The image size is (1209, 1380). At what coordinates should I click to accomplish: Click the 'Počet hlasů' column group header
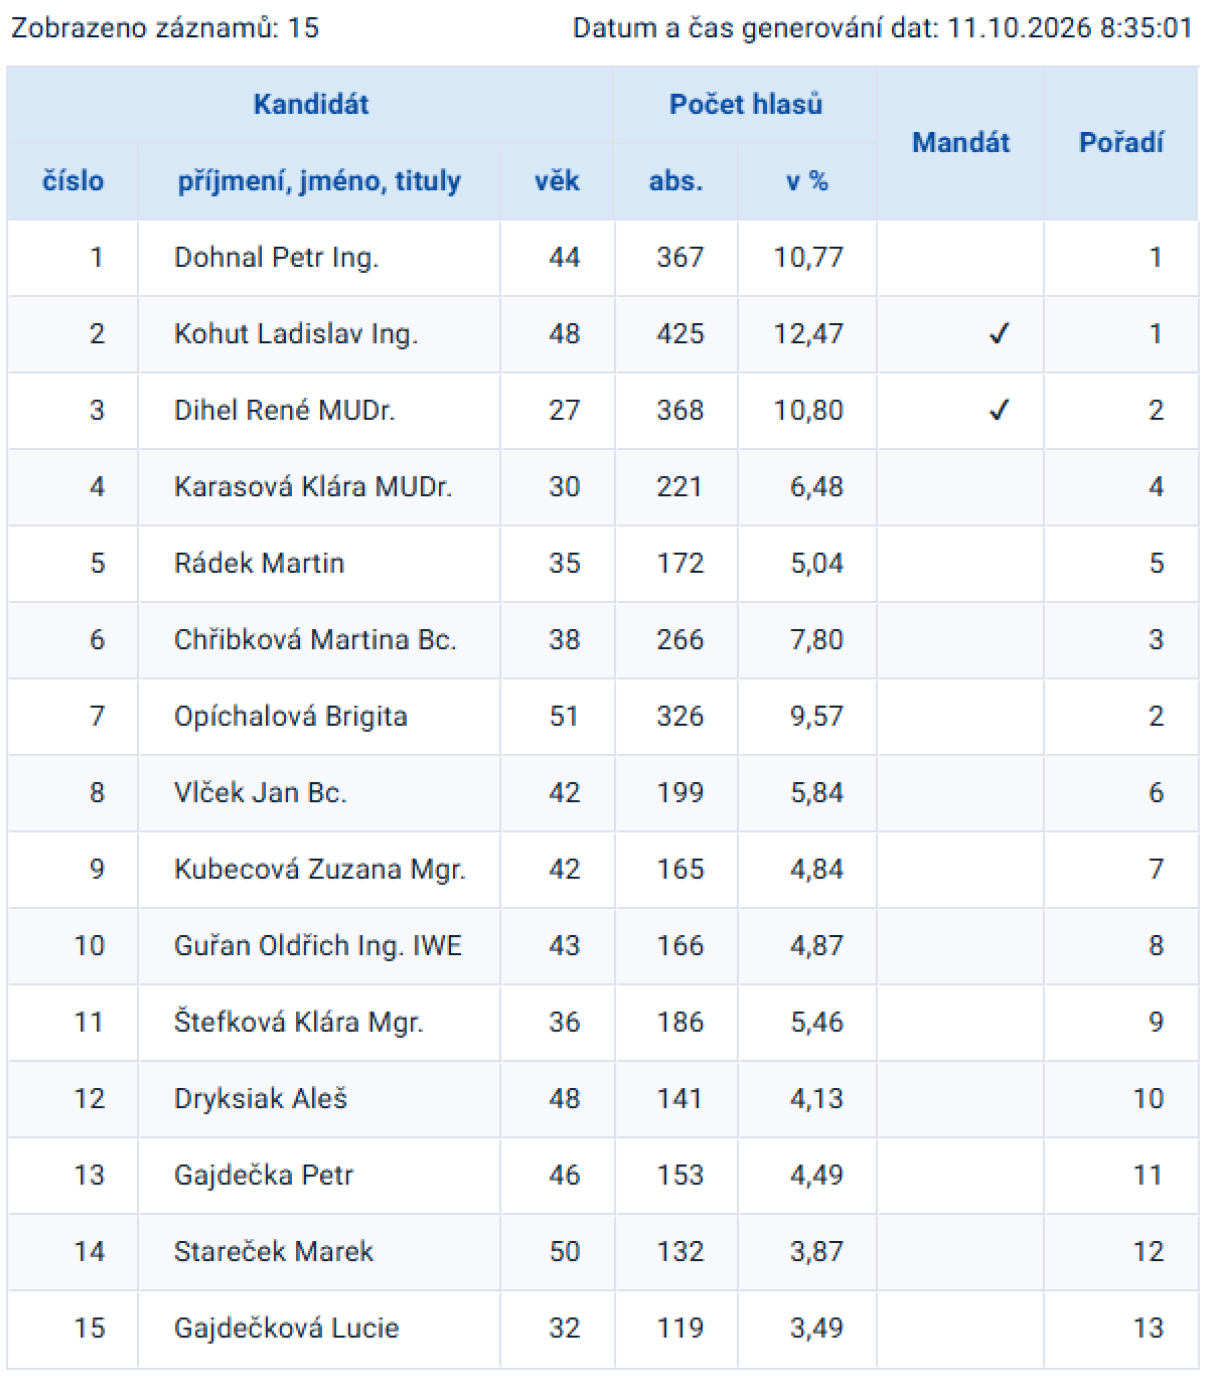click(x=746, y=104)
